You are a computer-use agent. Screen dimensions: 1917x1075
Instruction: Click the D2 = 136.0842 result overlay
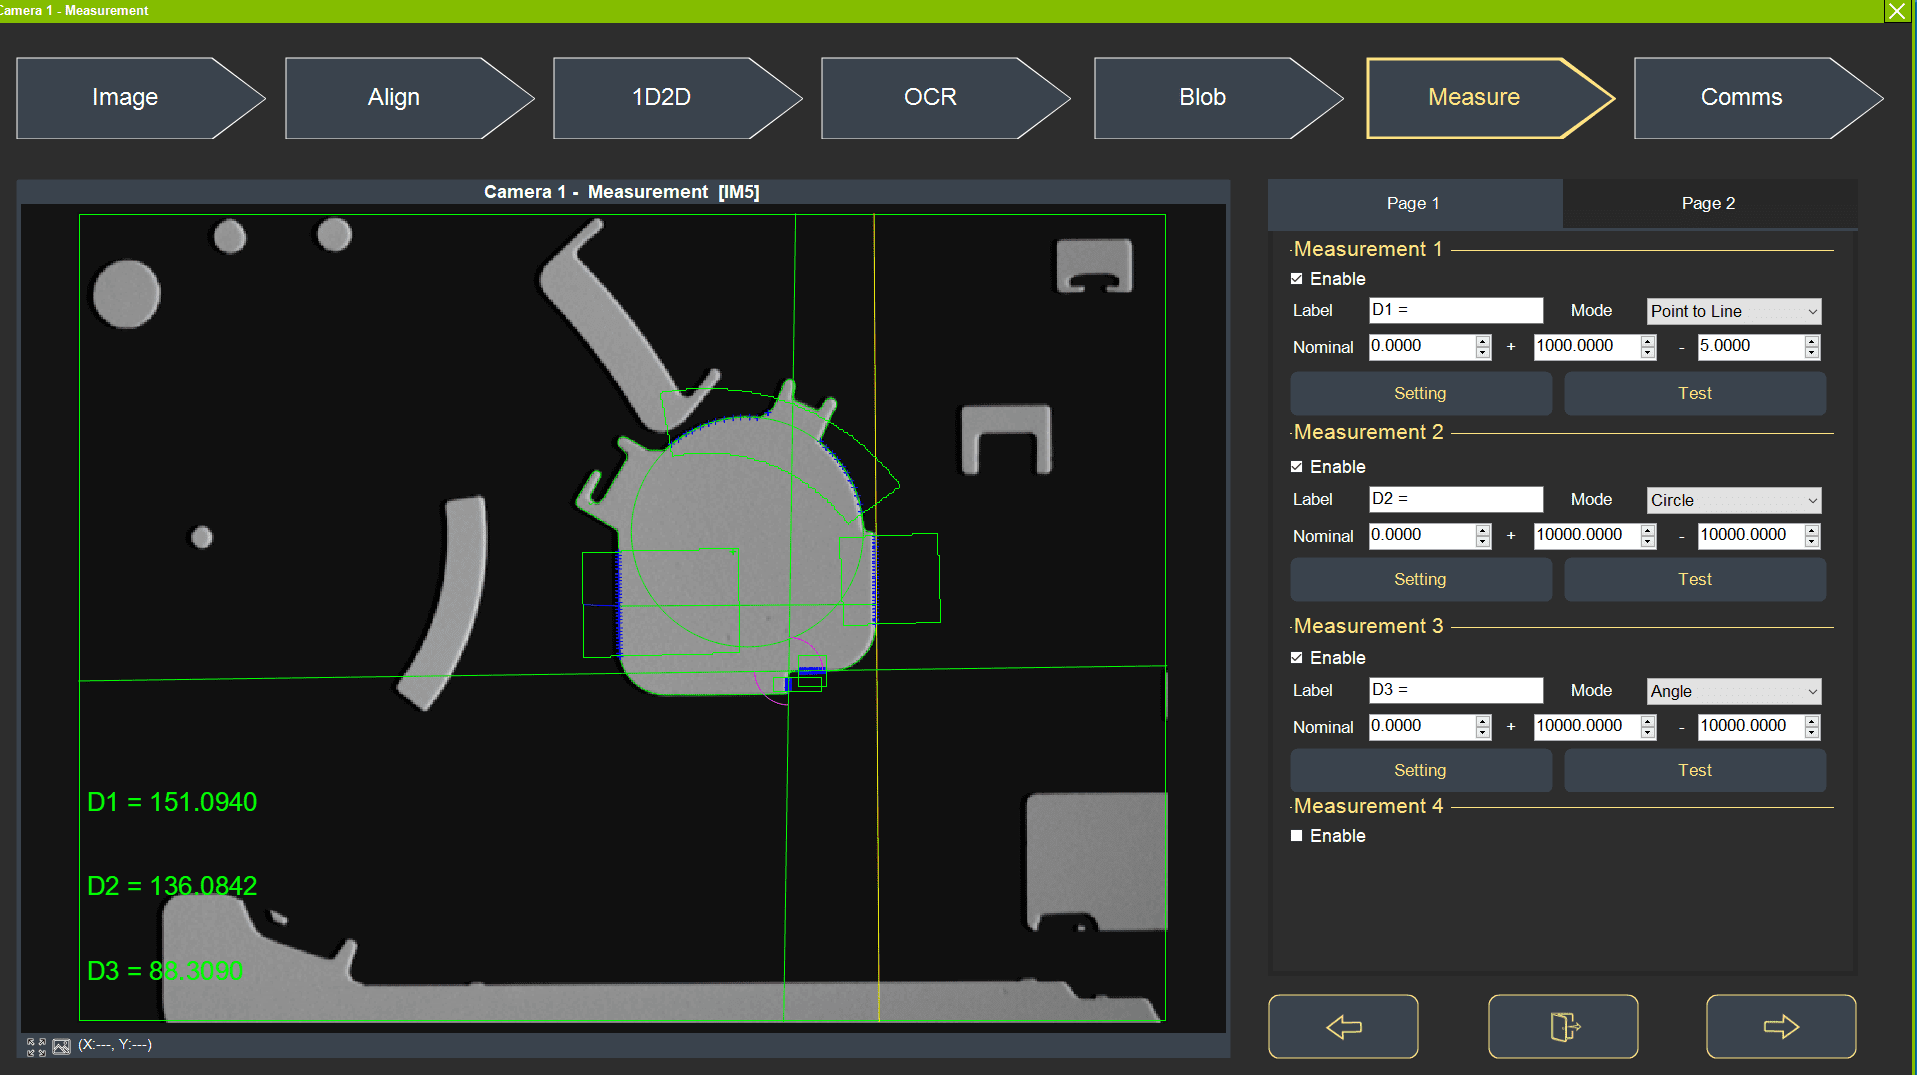172,886
